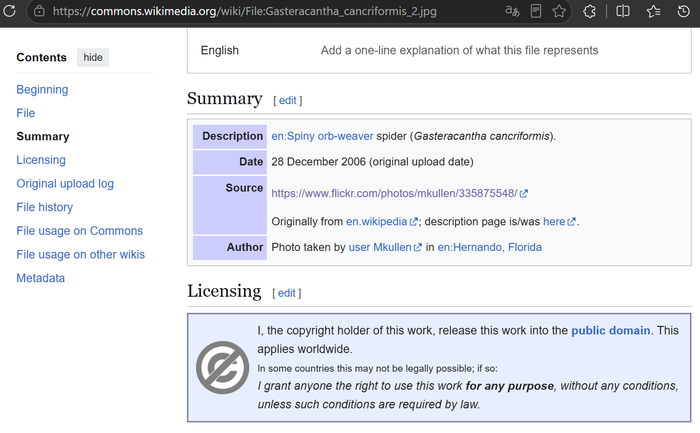Open the flickr source photo URL
Screen dimensions: 700x433
tap(395, 193)
